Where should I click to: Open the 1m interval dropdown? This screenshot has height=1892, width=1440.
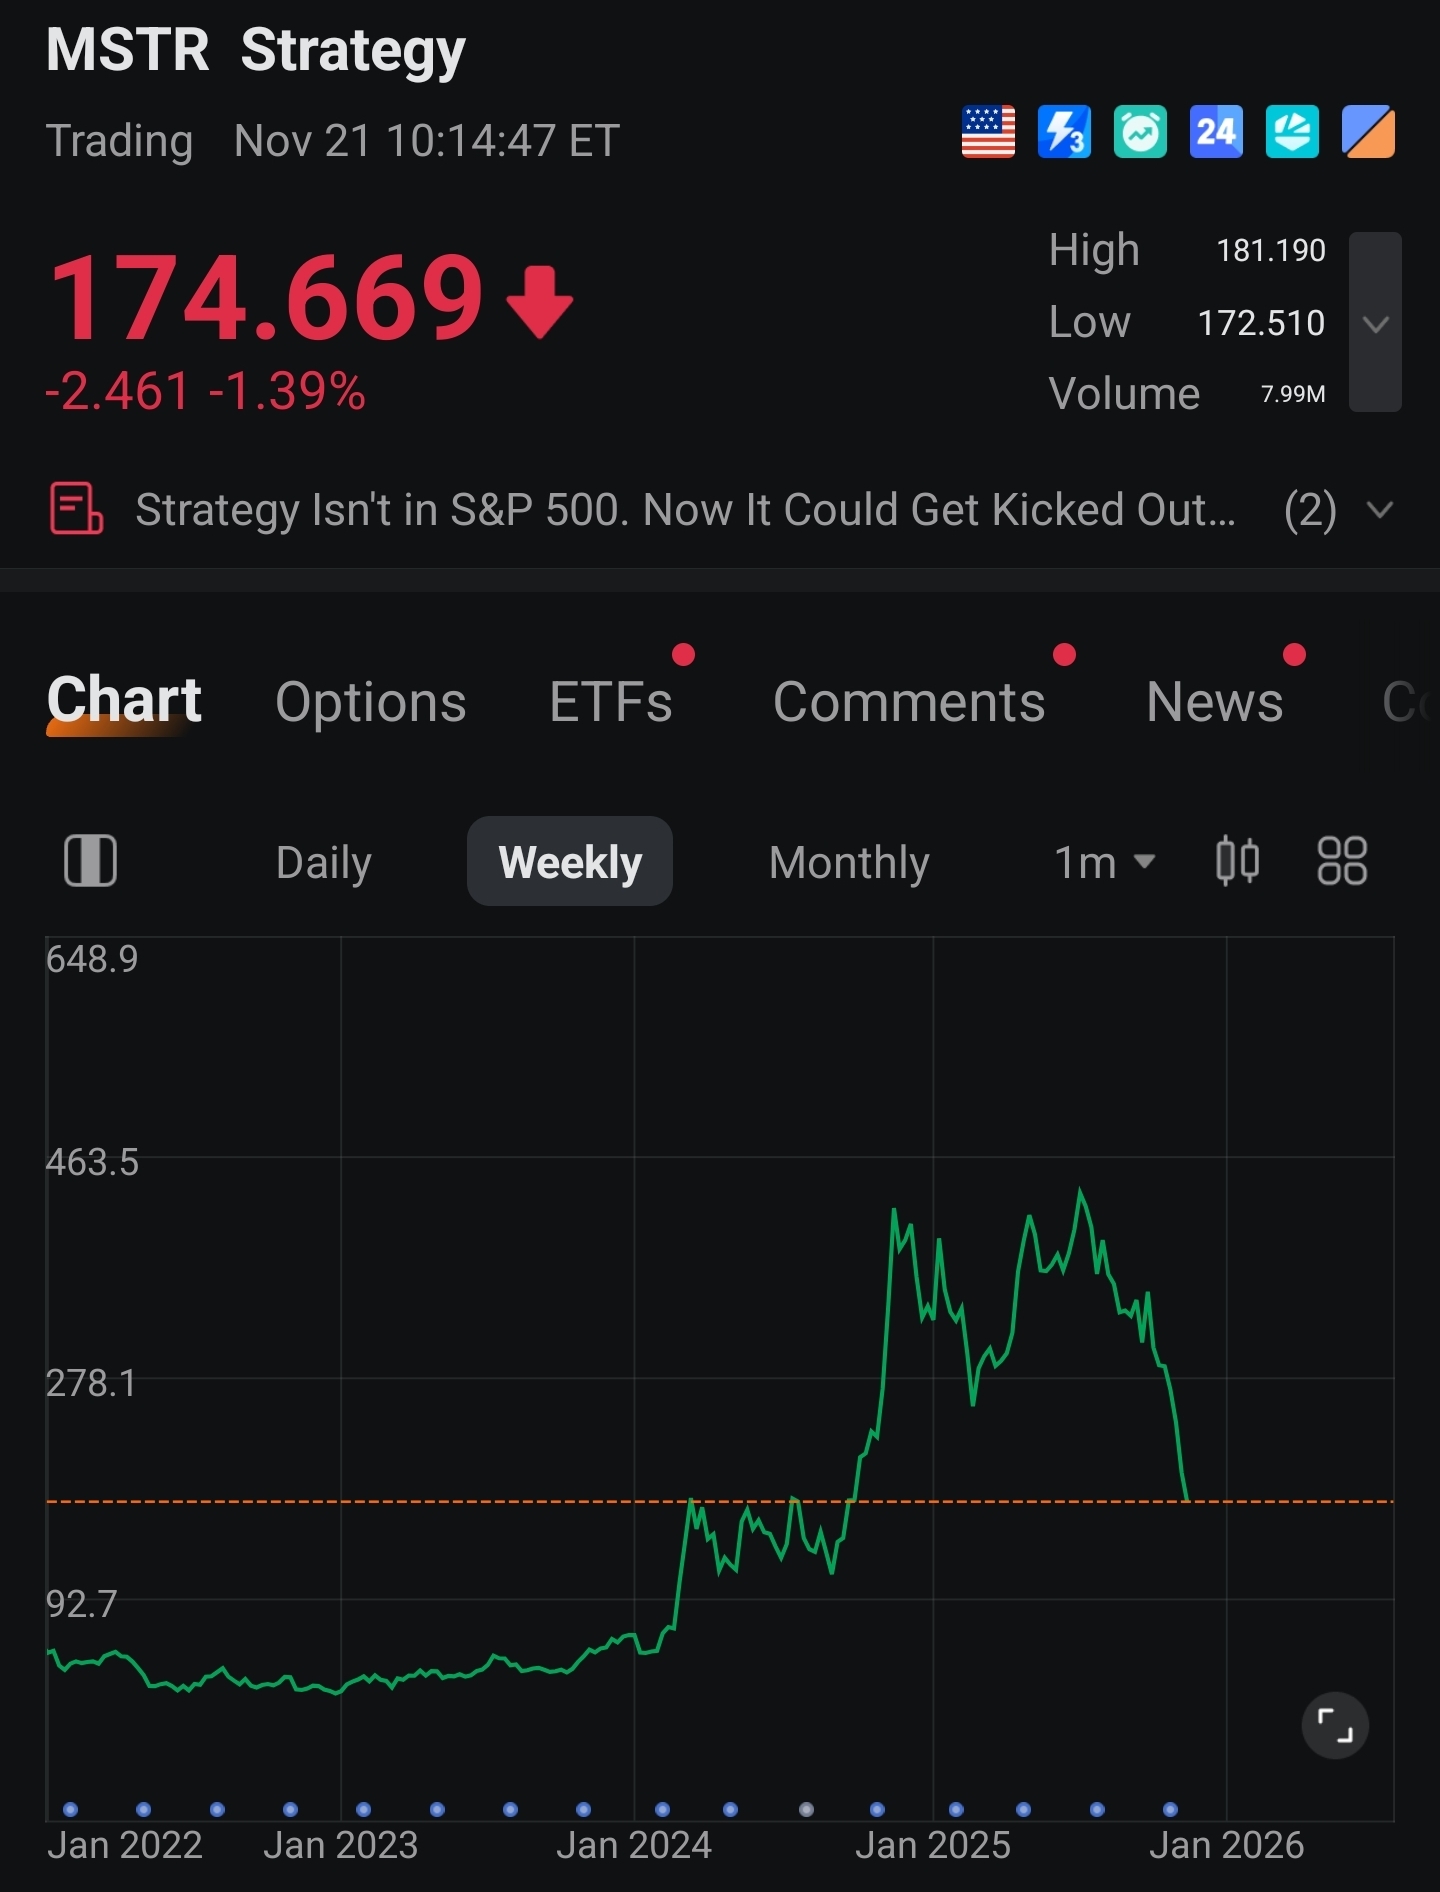pyautogui.click(x=1104, y=862)
